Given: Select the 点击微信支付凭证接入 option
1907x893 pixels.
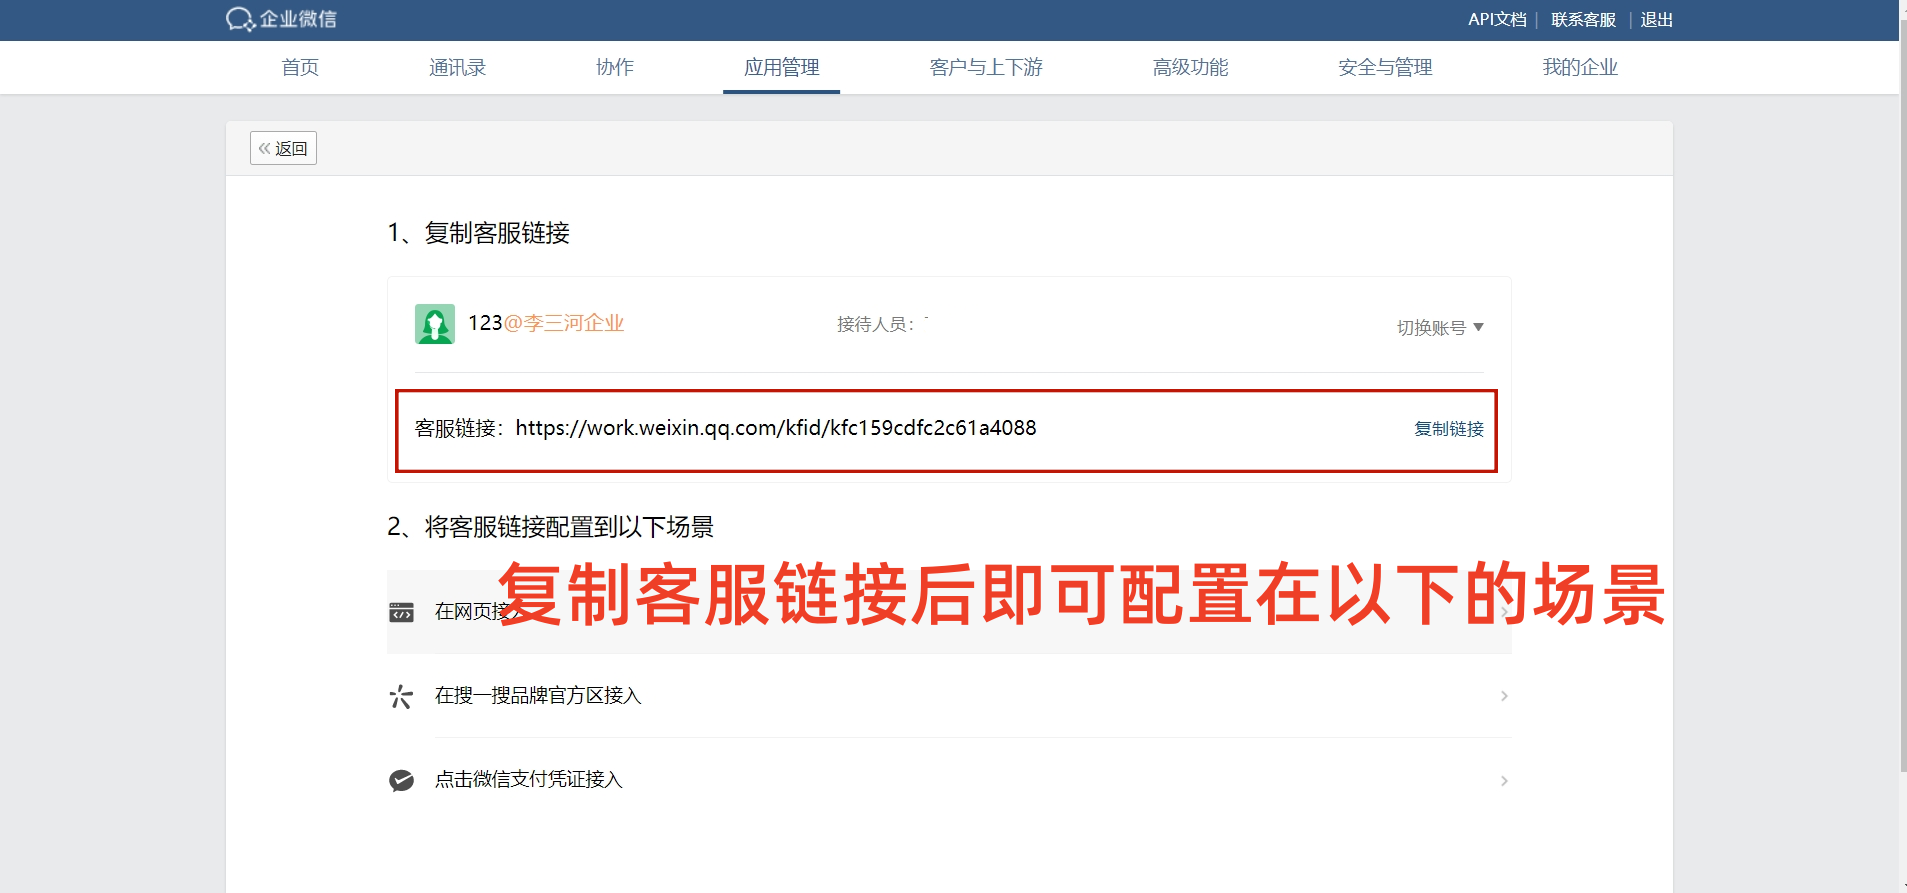Looking at the screenshot, I should 949,780.
